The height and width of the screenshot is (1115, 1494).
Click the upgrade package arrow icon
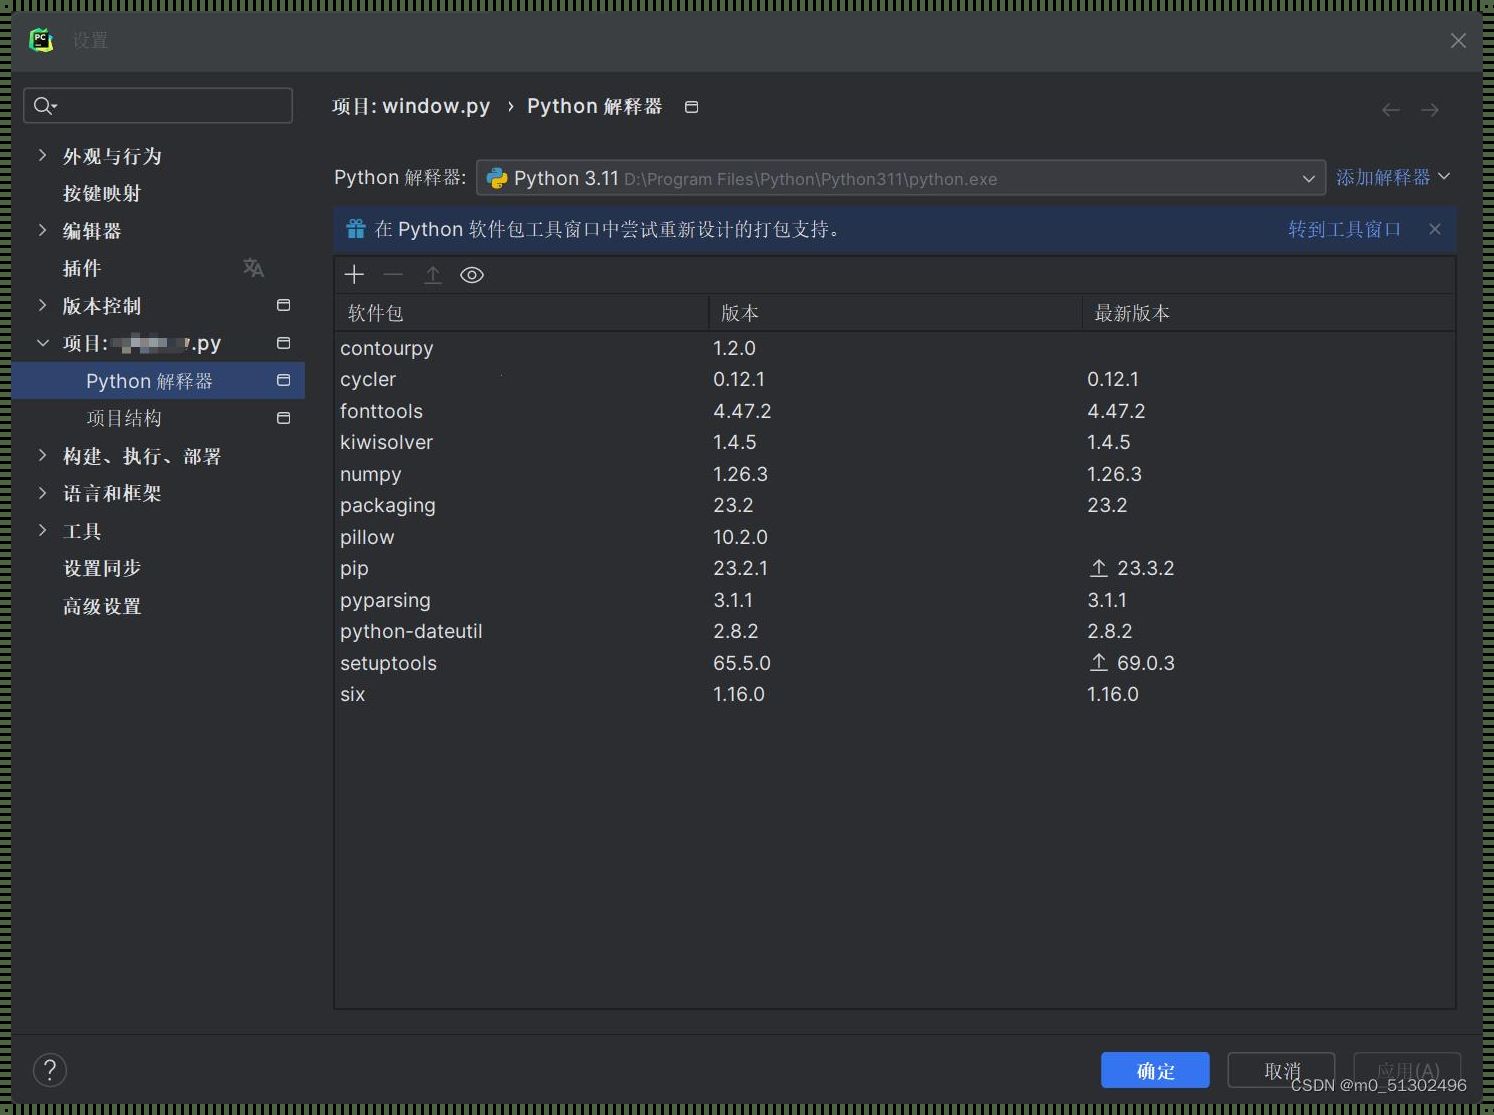click(x=432, y=275)
